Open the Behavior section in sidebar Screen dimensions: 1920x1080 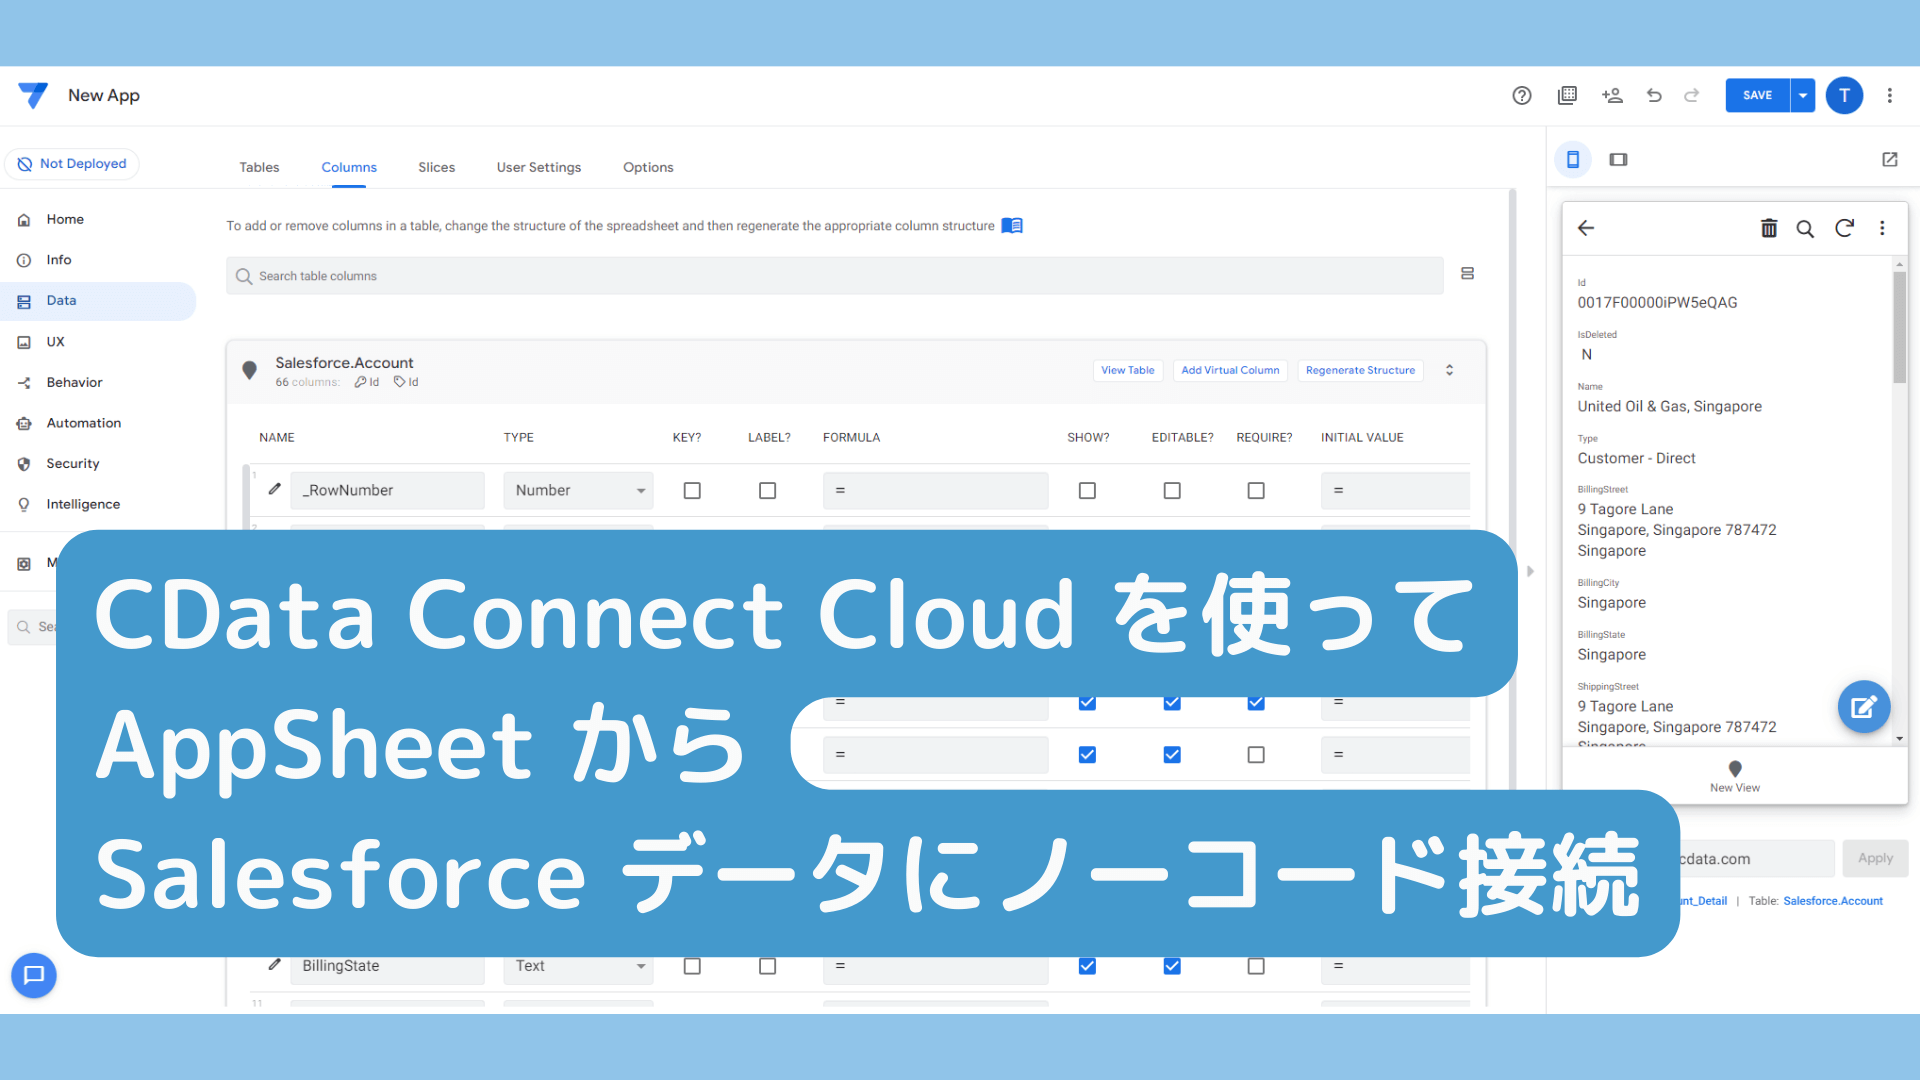[74, 382]
